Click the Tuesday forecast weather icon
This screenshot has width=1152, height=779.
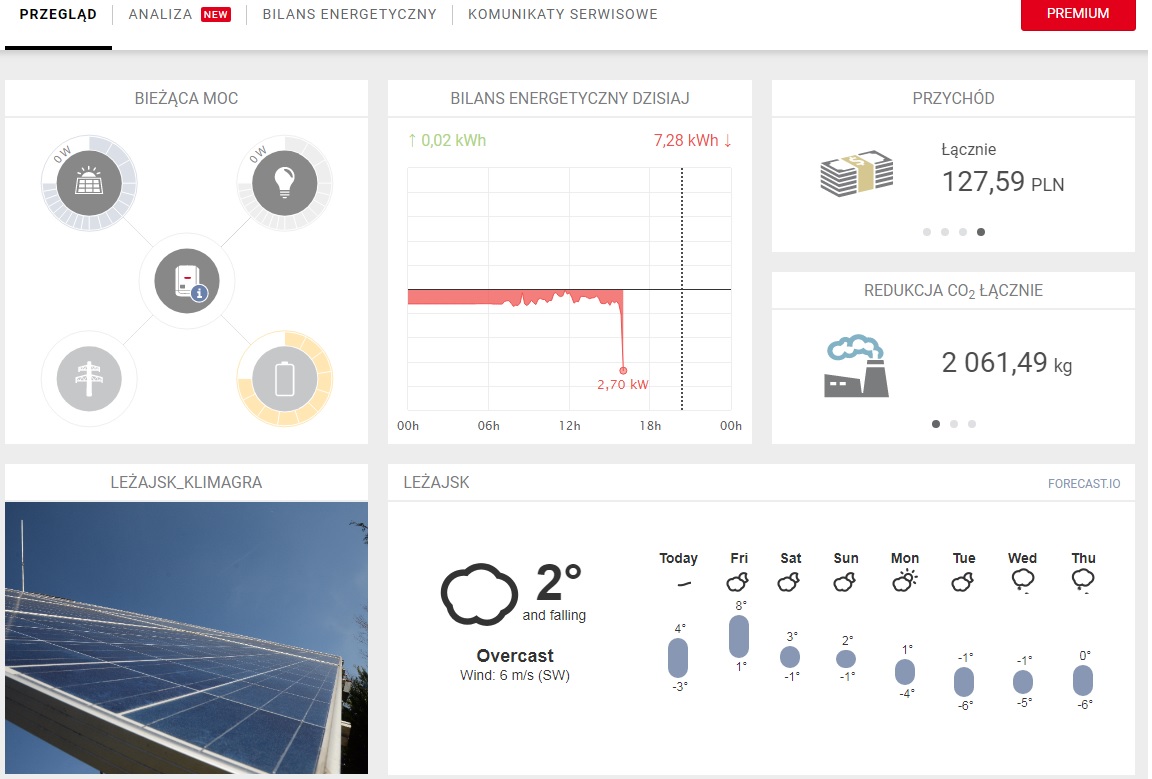(962, 582)
